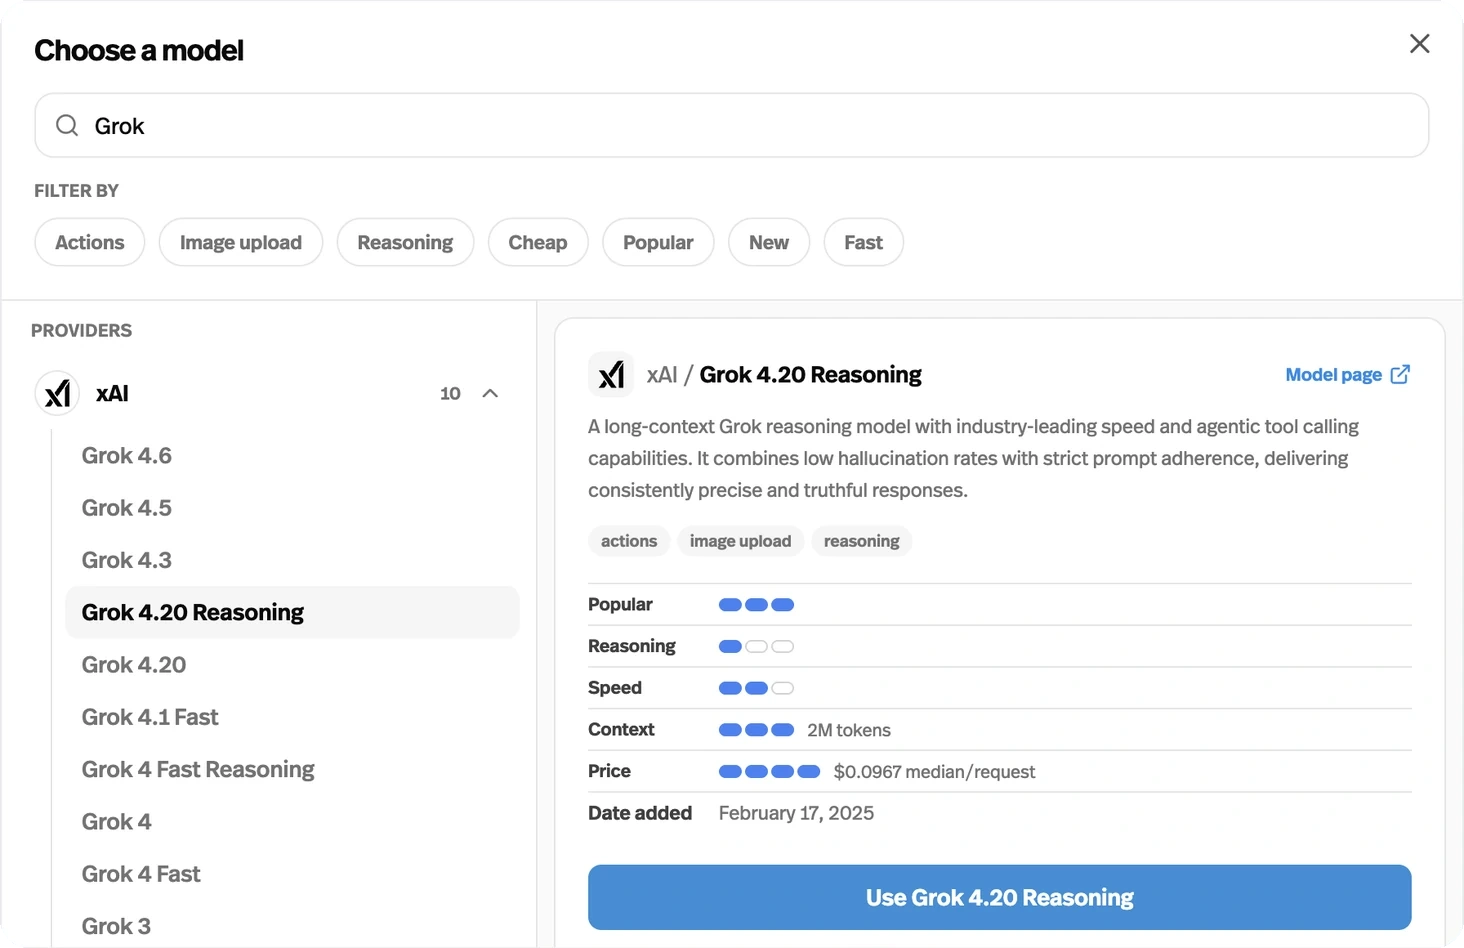Screen dimensions: 1464x948
Task: Click the Popular rating indicator
Action: point(756,605)
